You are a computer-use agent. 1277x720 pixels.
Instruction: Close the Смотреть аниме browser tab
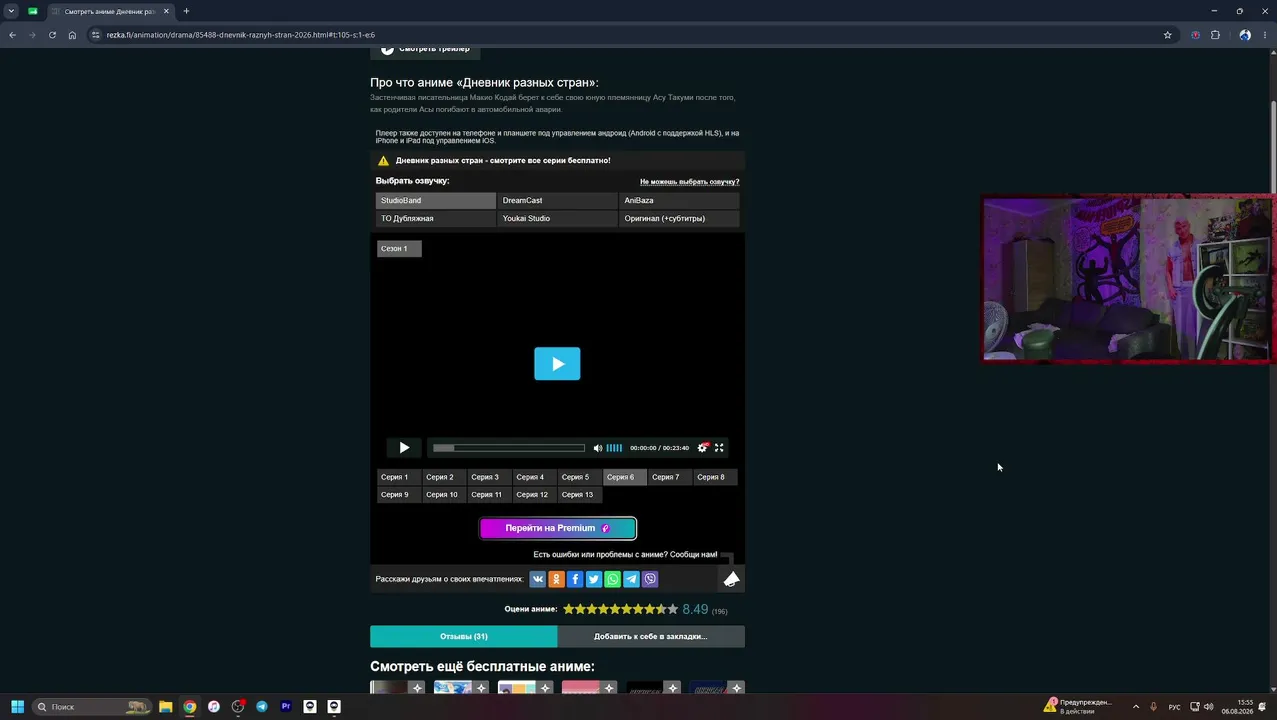click(x=166, y=11)
